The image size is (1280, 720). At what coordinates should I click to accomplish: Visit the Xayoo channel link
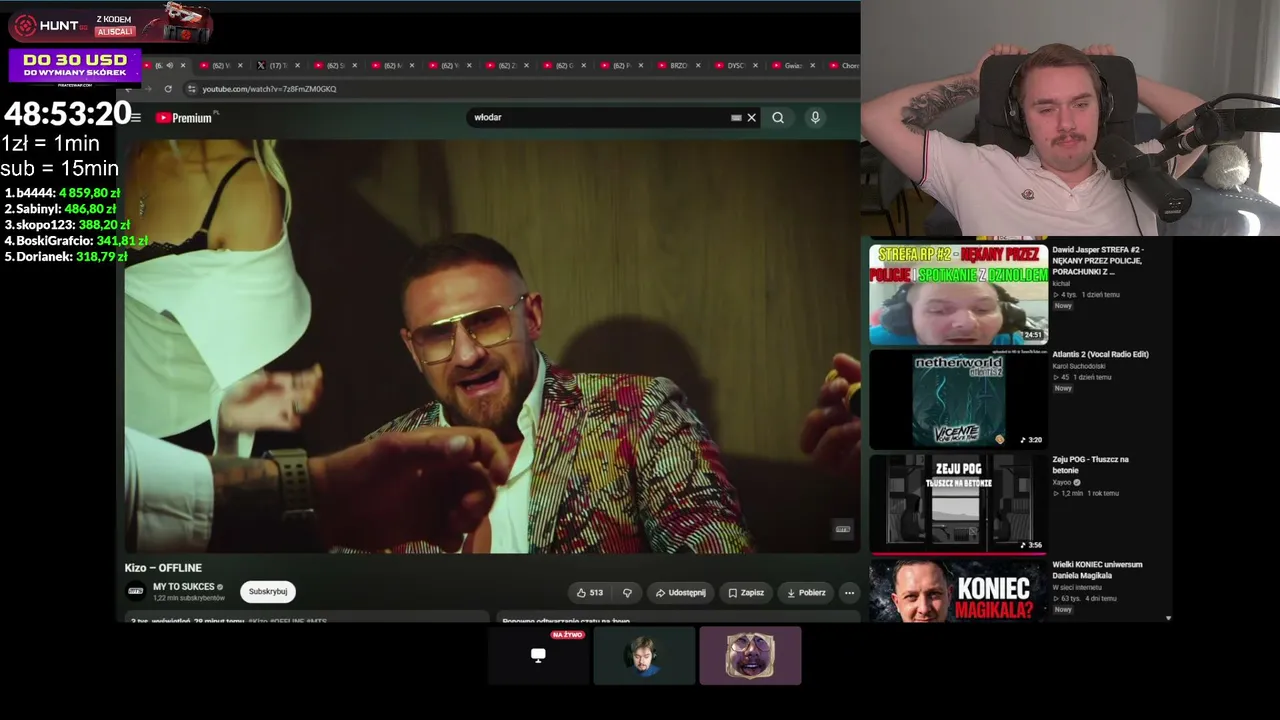point(1061,482)
